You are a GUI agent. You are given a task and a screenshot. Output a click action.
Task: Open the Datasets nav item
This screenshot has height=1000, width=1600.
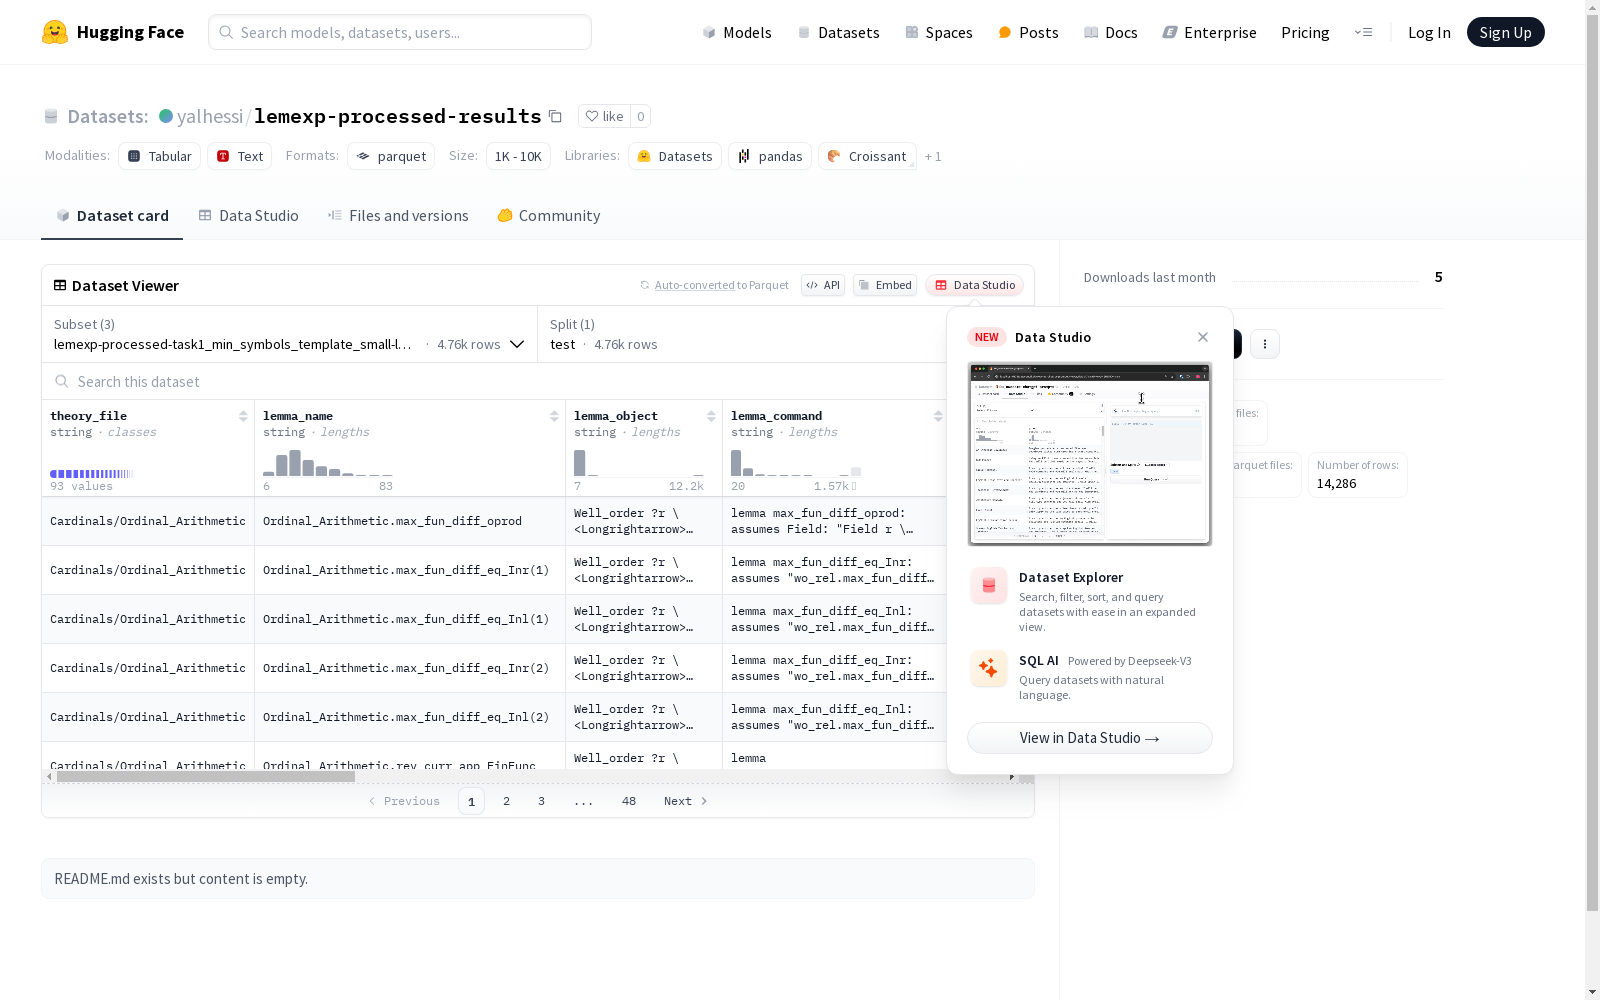838,32
